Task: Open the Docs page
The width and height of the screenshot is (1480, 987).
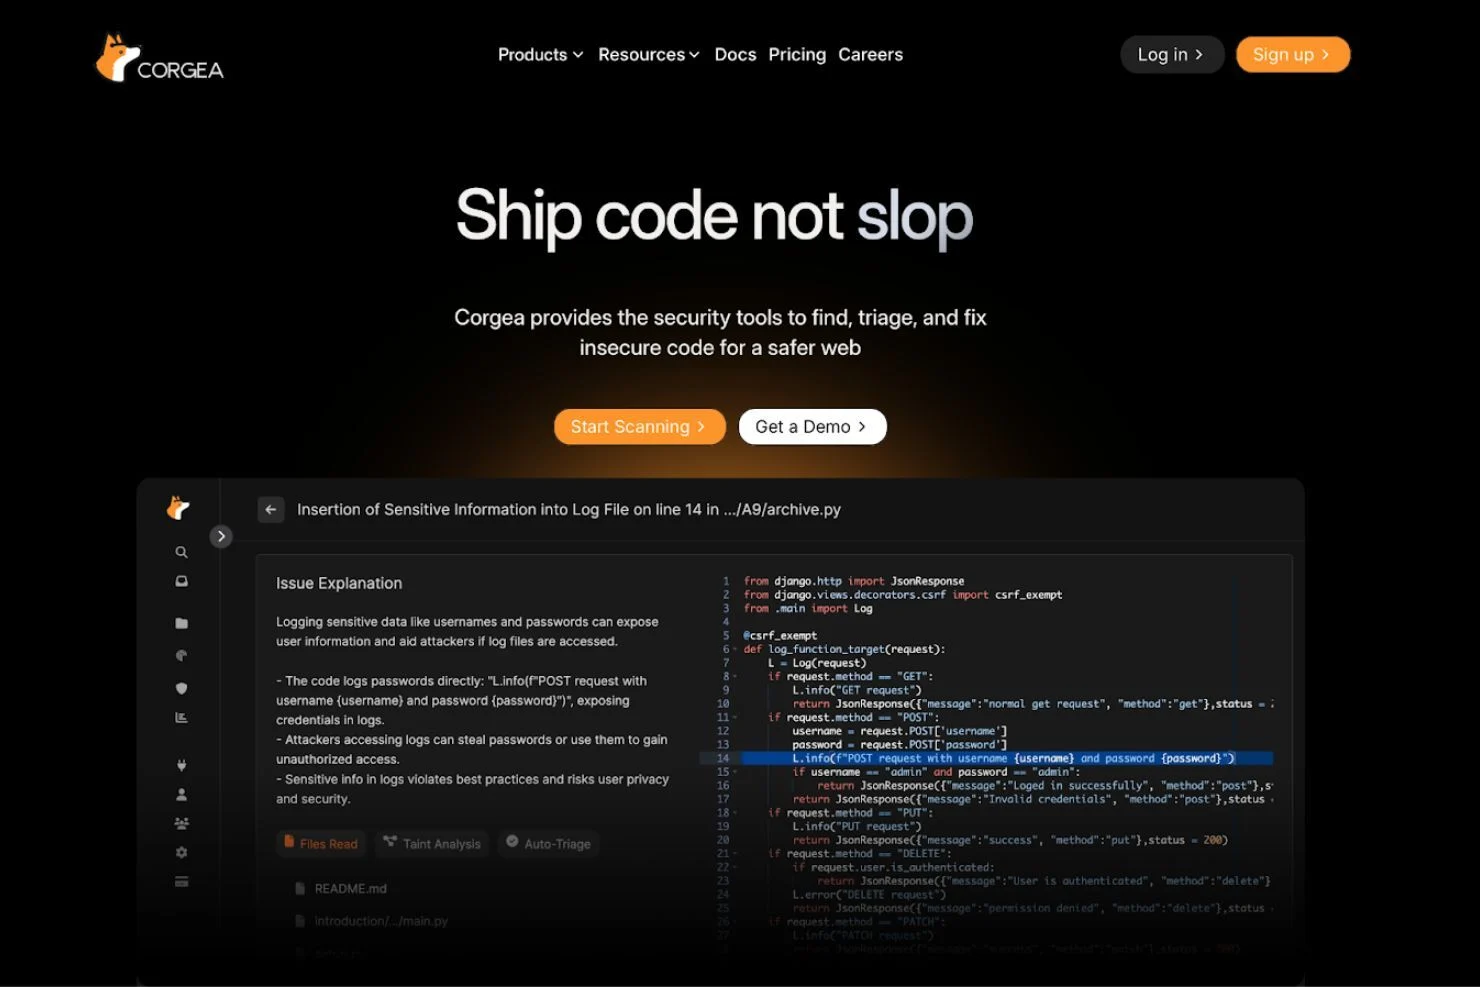Action: tap(735, 55)
